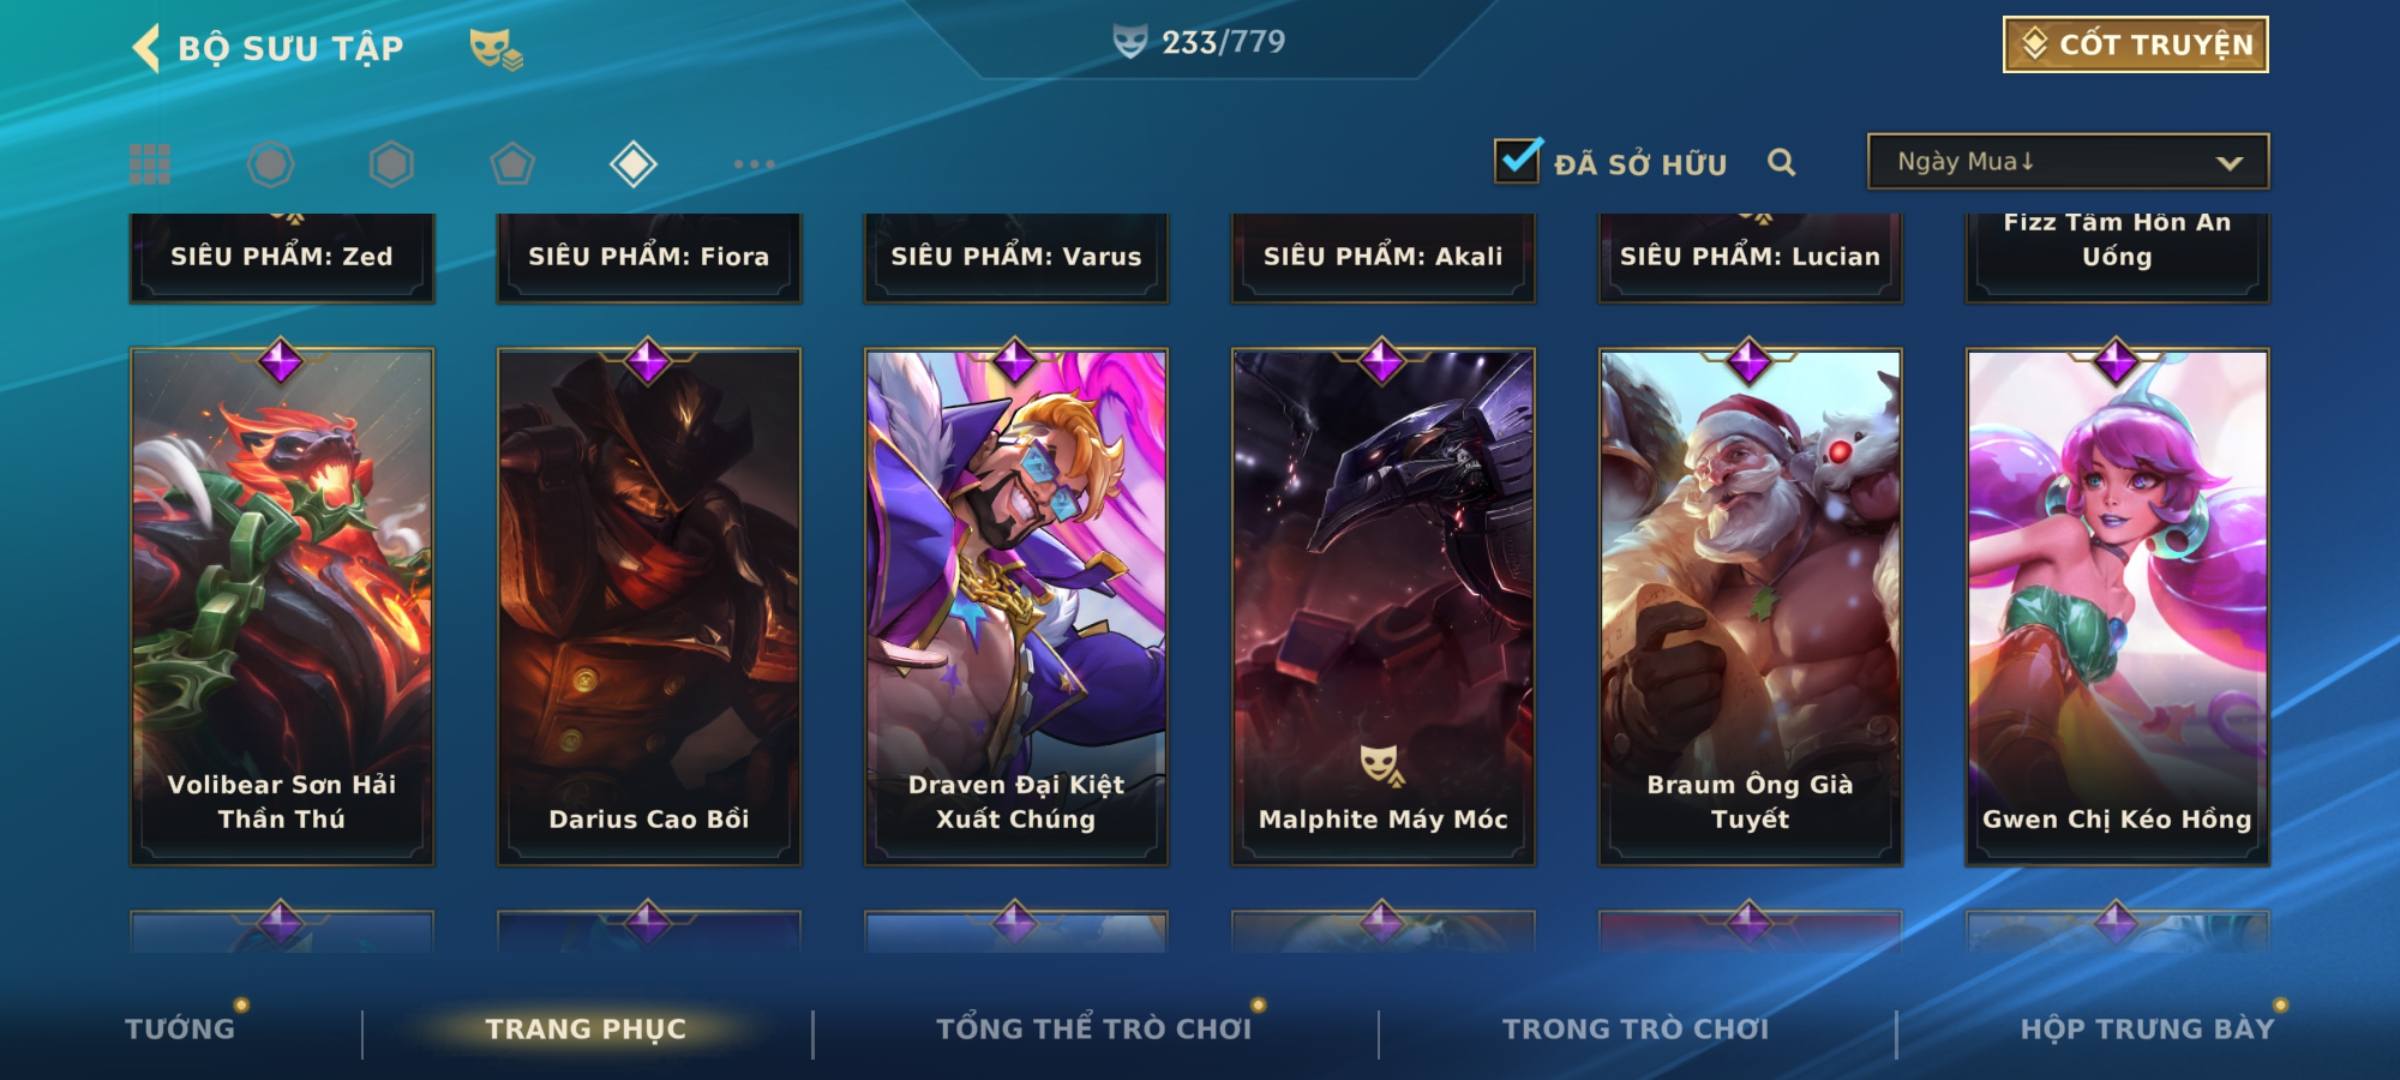Image resolution: width=2400 pixels, height=1080 pixels.
Task: Click the search magnifier icon
Action: coord(1781,162)
